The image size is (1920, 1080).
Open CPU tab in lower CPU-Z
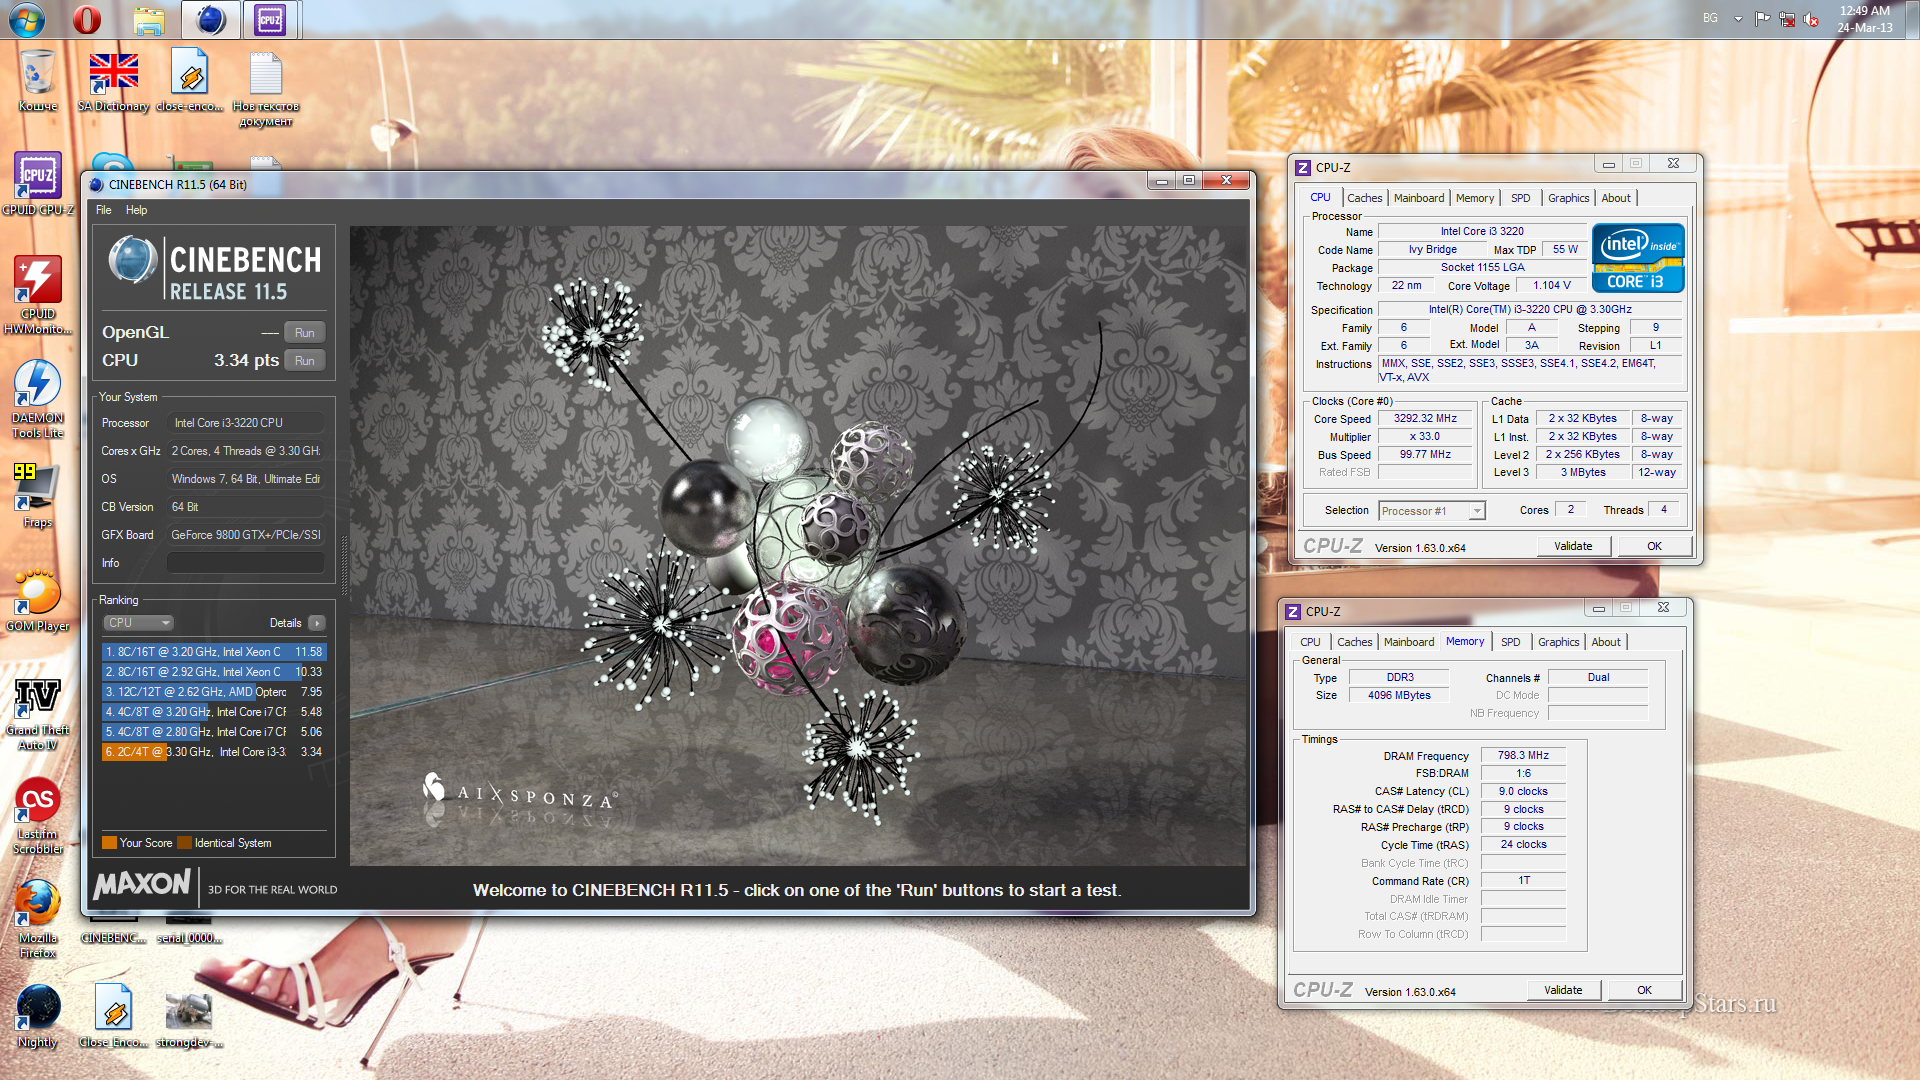[x=1310, y=642]
